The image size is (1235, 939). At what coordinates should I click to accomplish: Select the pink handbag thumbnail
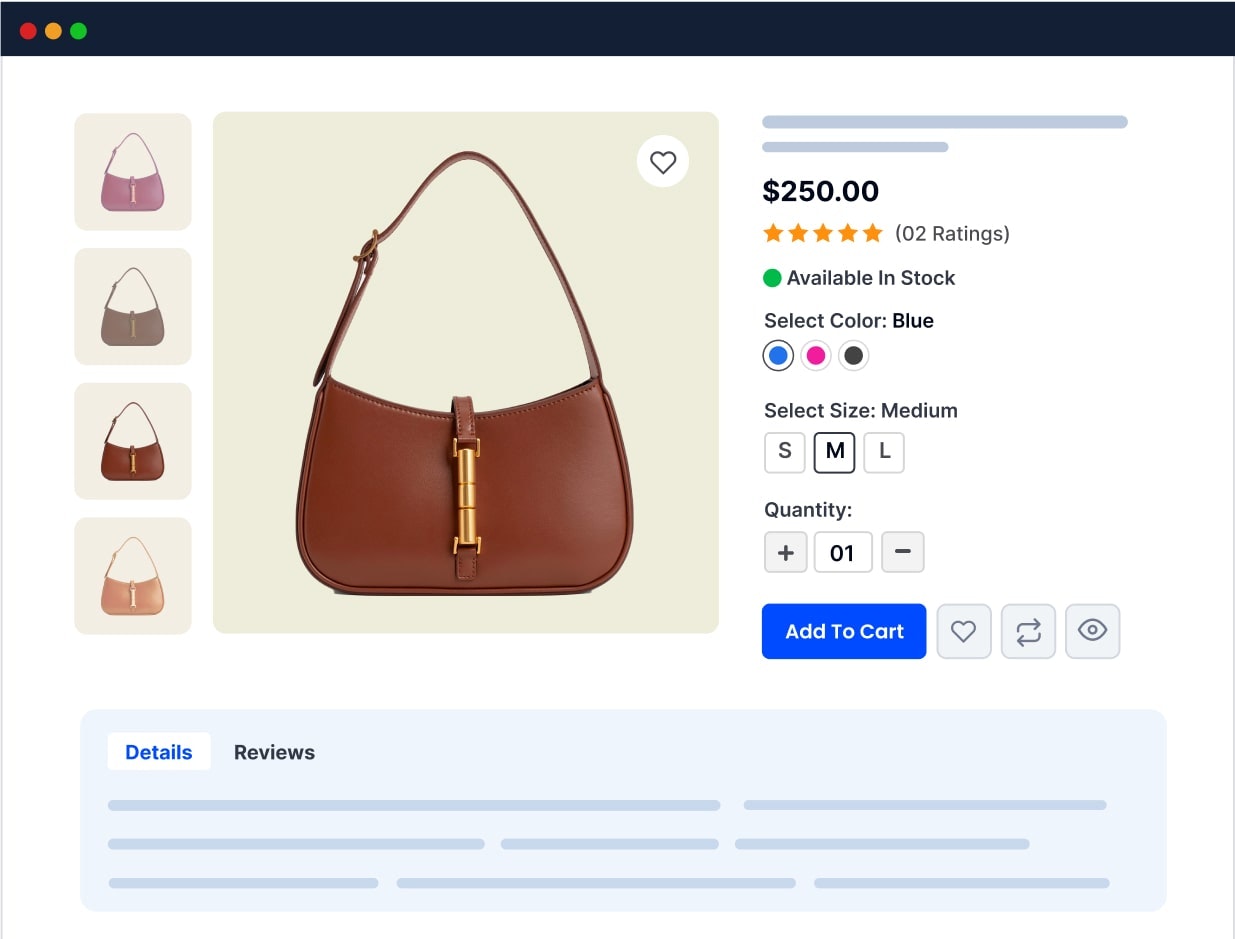(132, 171)
